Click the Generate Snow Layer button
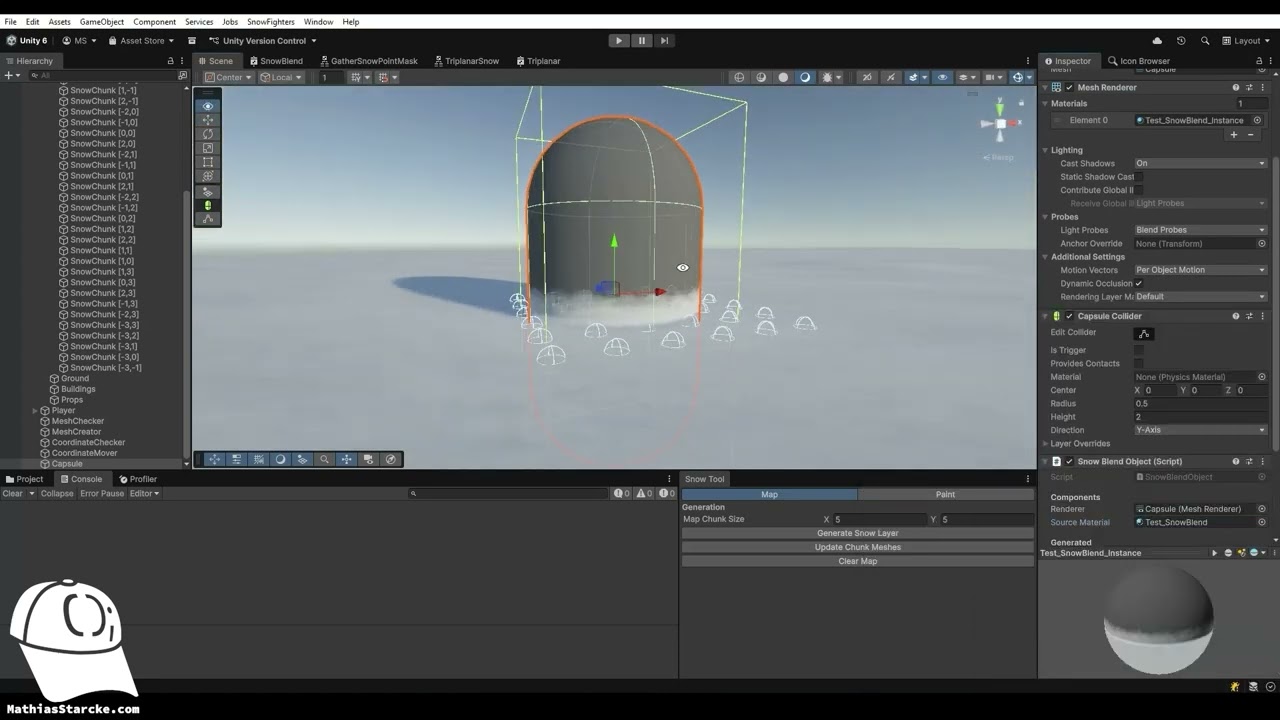 (857, 533)
